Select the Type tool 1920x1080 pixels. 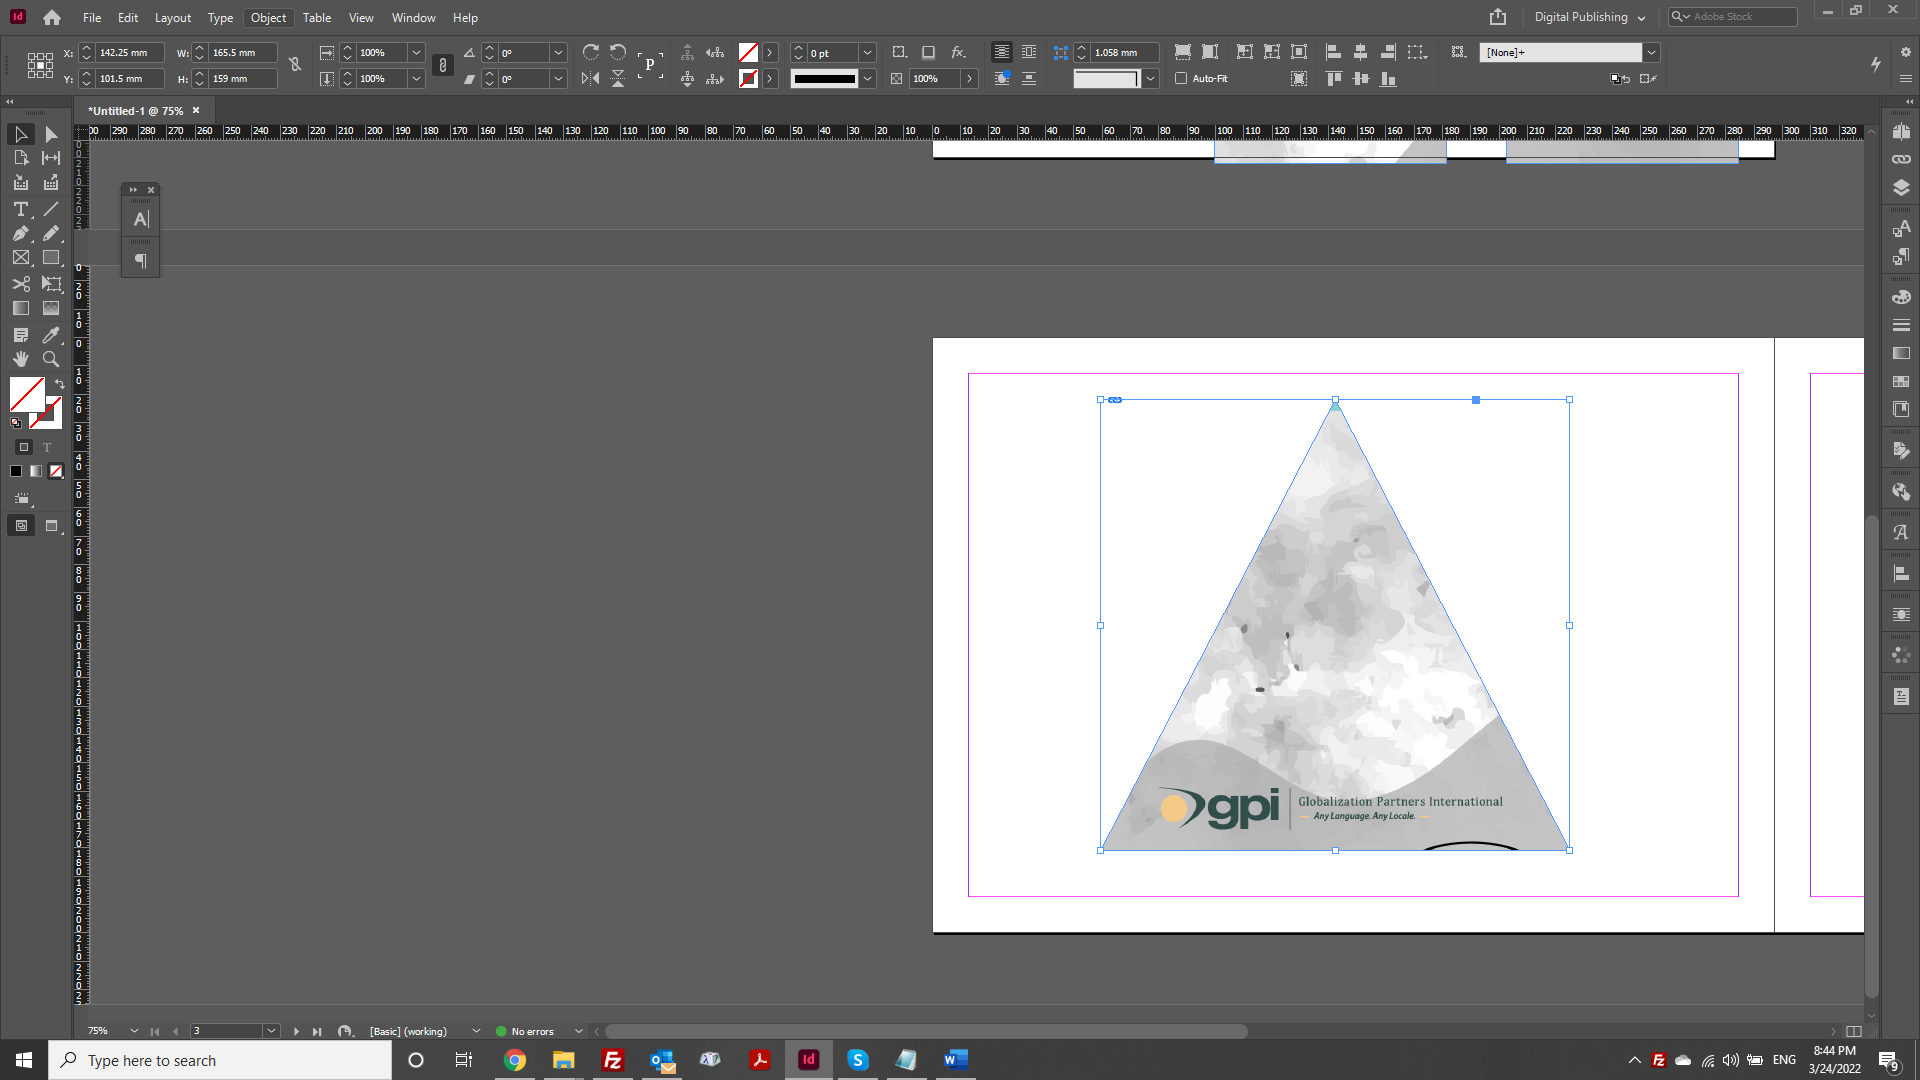coord(20,210)
